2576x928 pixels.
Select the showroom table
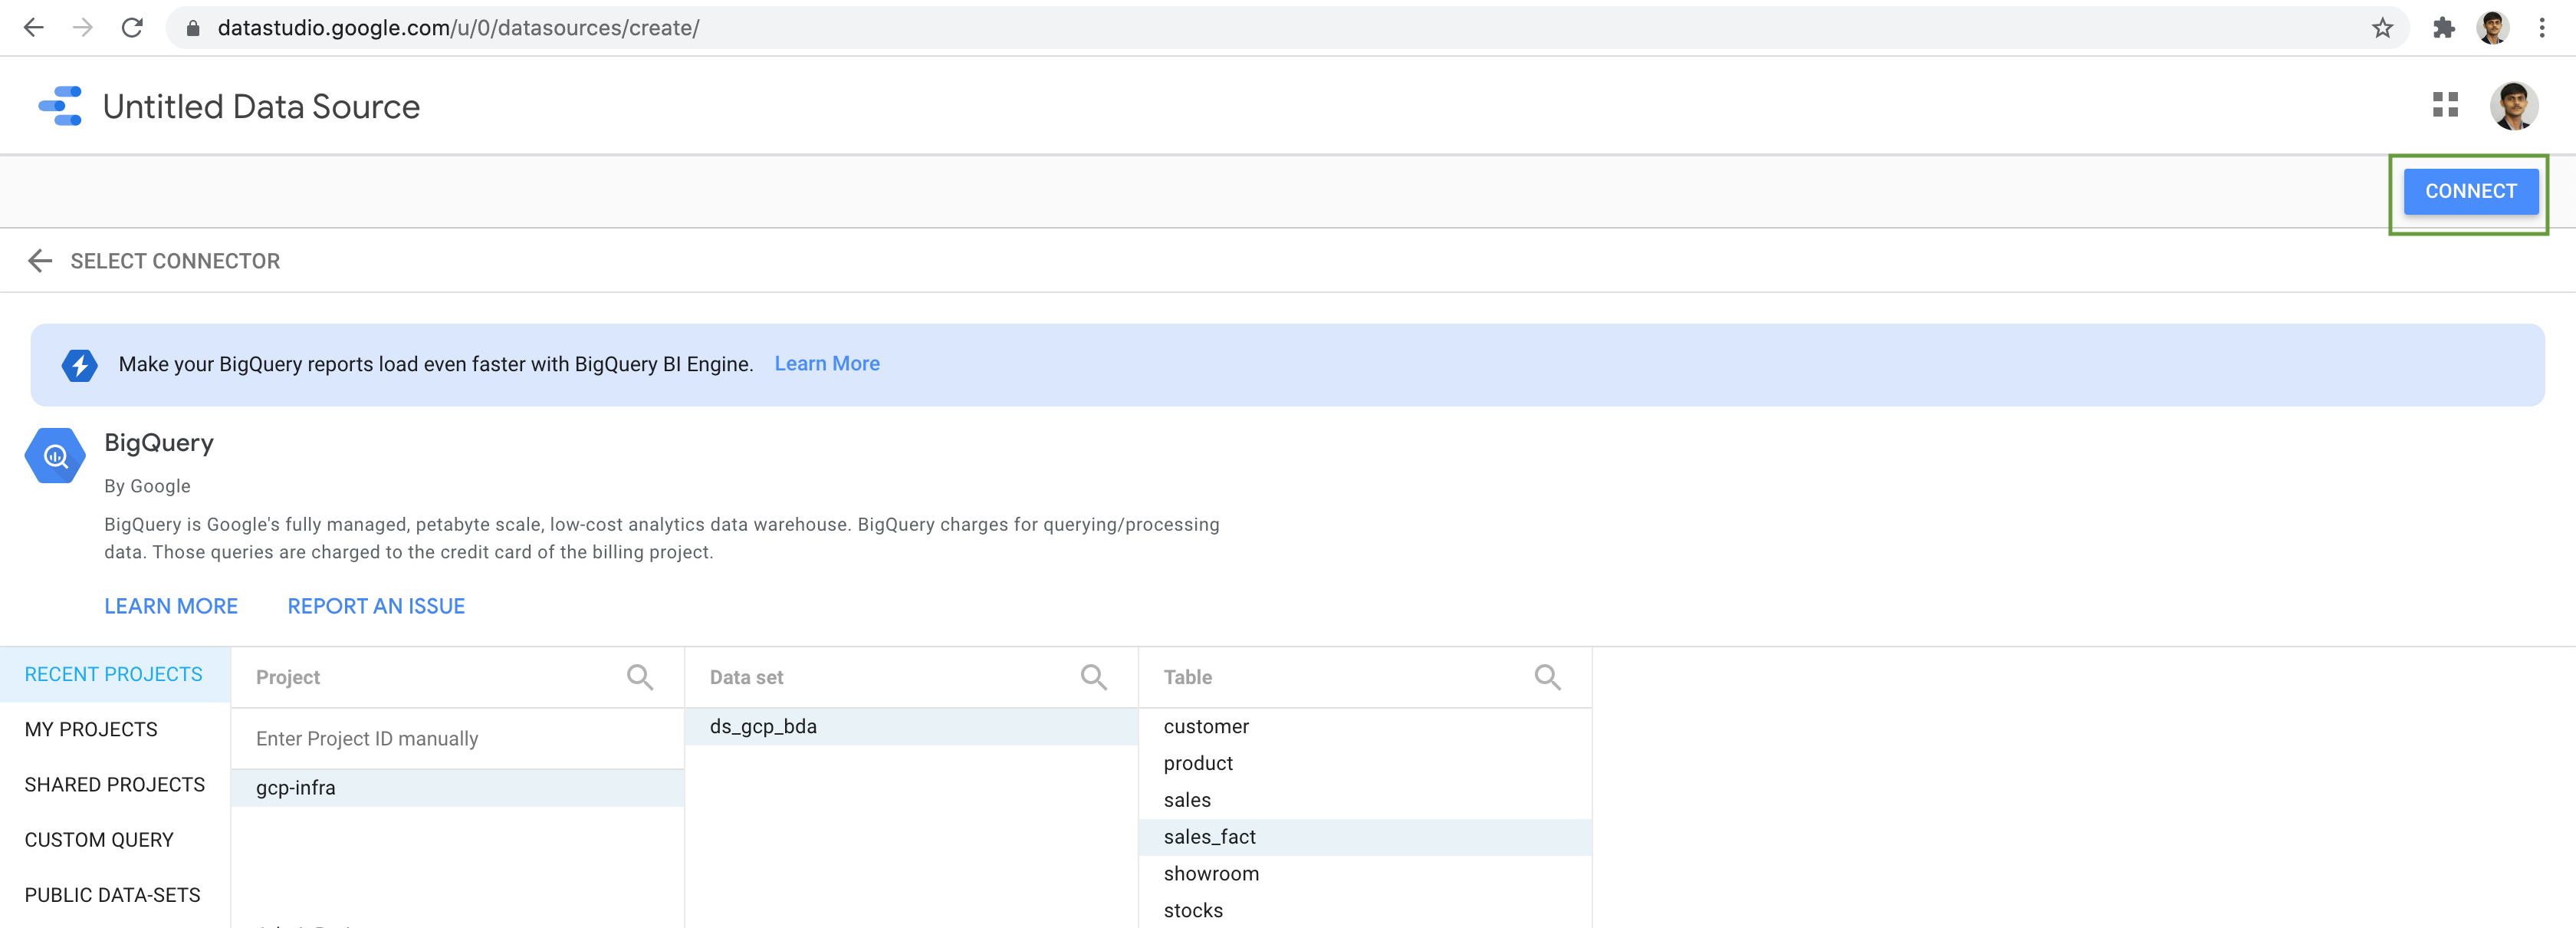1365,875
